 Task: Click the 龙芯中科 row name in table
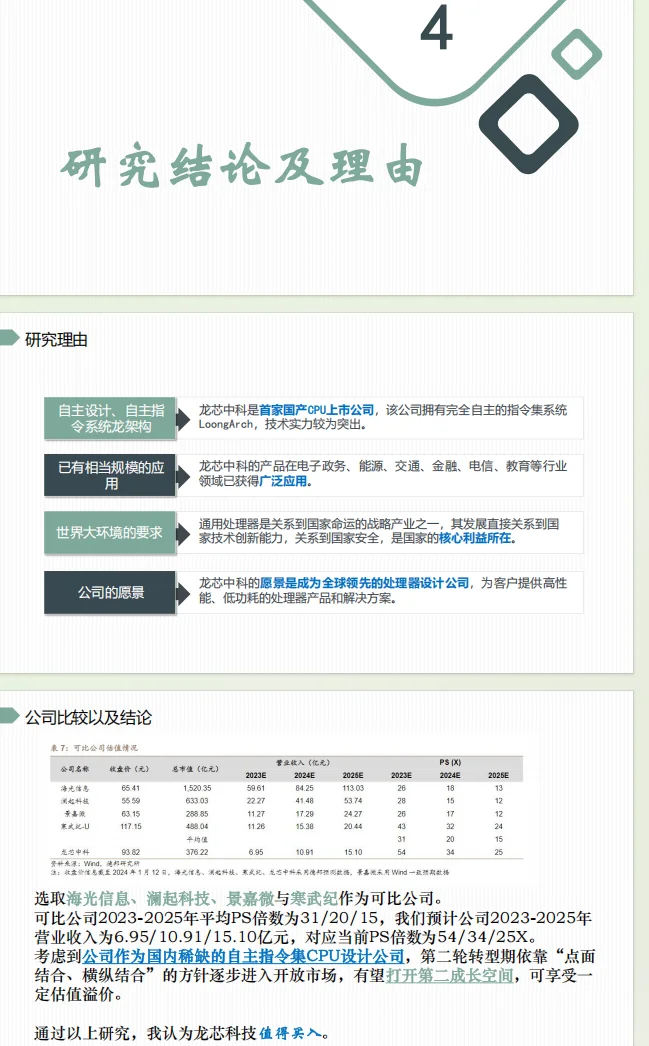tap(75, 853)
